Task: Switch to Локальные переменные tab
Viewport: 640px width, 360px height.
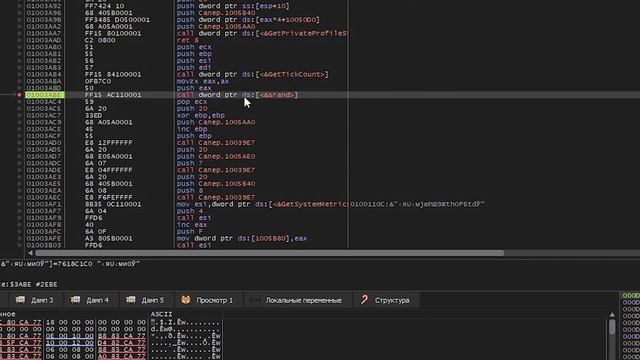Action: [297, 300]
